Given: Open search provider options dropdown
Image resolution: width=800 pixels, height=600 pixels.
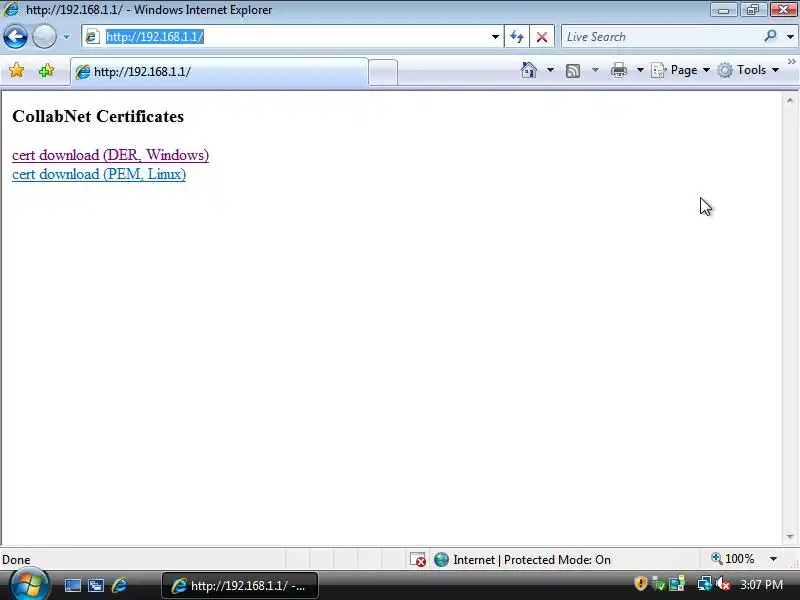Looking at the screenshot, I should click(x=790, y=37).
